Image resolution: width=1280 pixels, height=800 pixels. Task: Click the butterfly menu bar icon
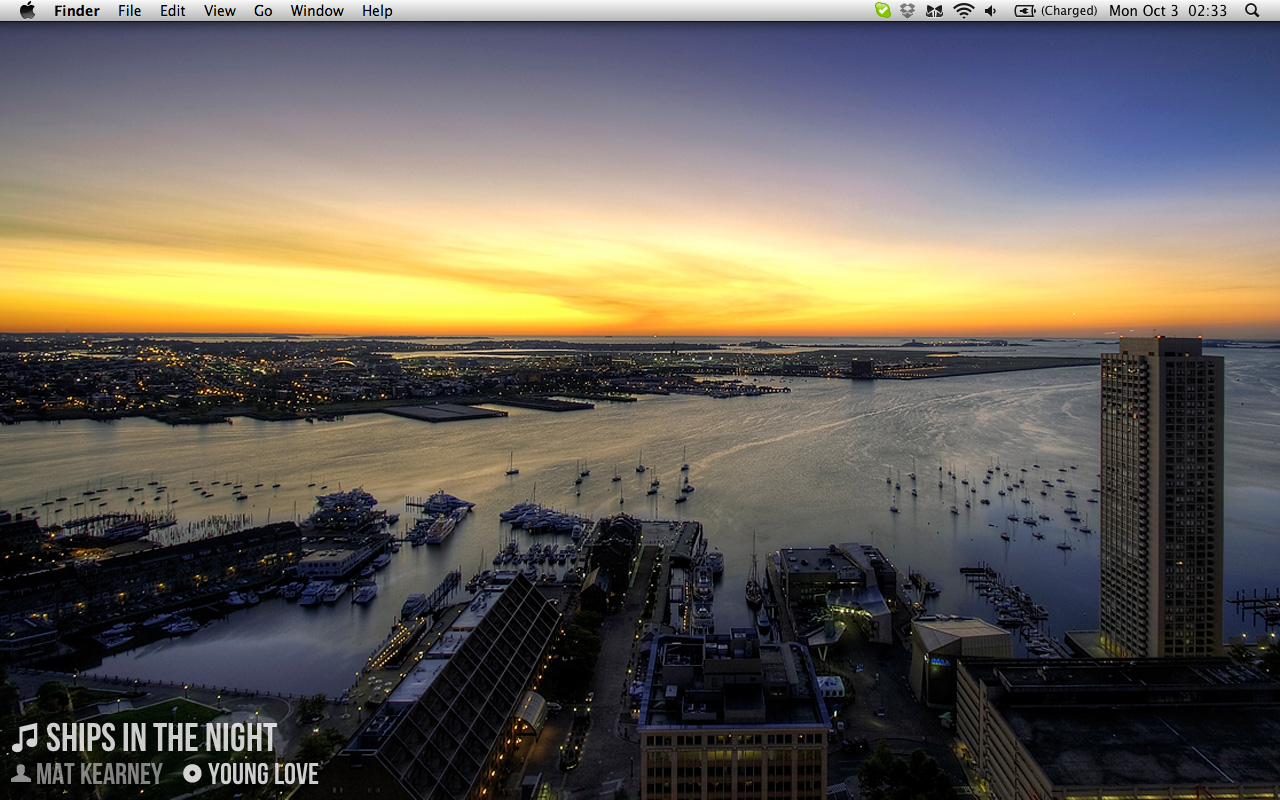[x=935, y=11]
